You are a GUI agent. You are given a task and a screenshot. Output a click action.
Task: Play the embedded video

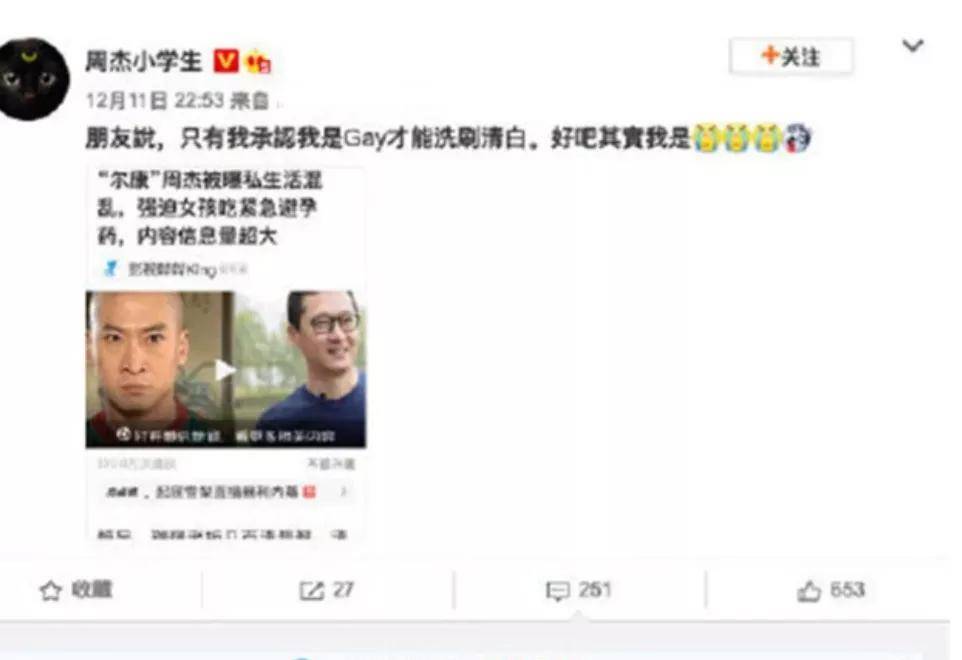225,369
